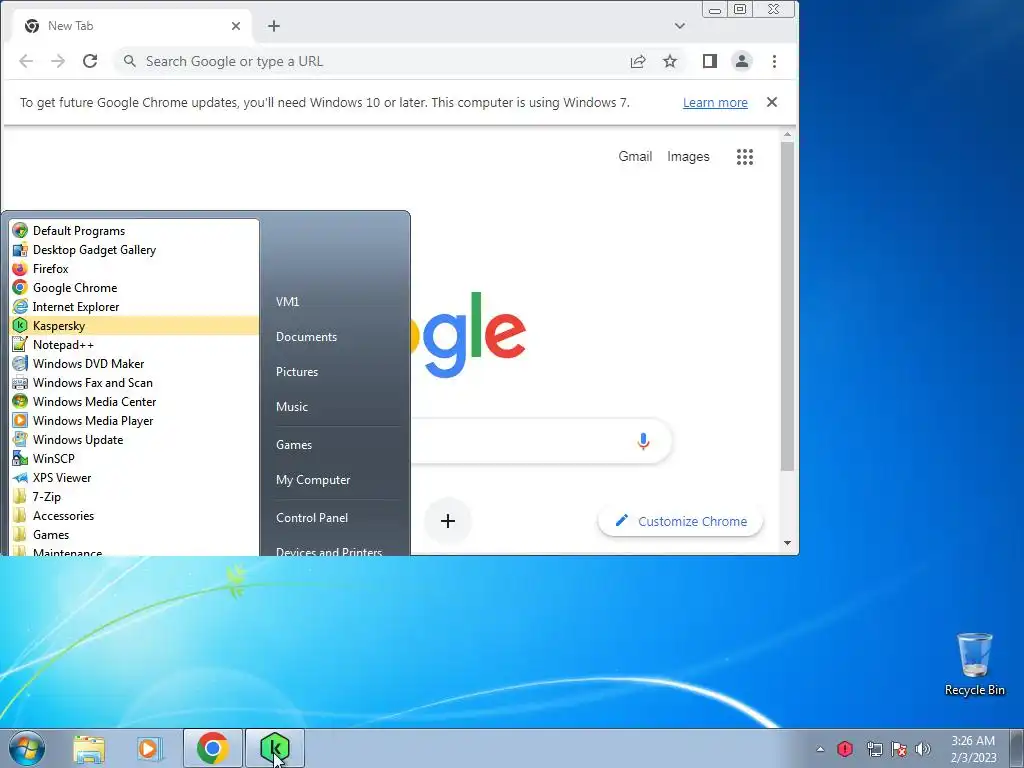The height and width of the screenshot is (768, 1024).
Task: Expand the Accessories folder
Action: tap(134, 515)
